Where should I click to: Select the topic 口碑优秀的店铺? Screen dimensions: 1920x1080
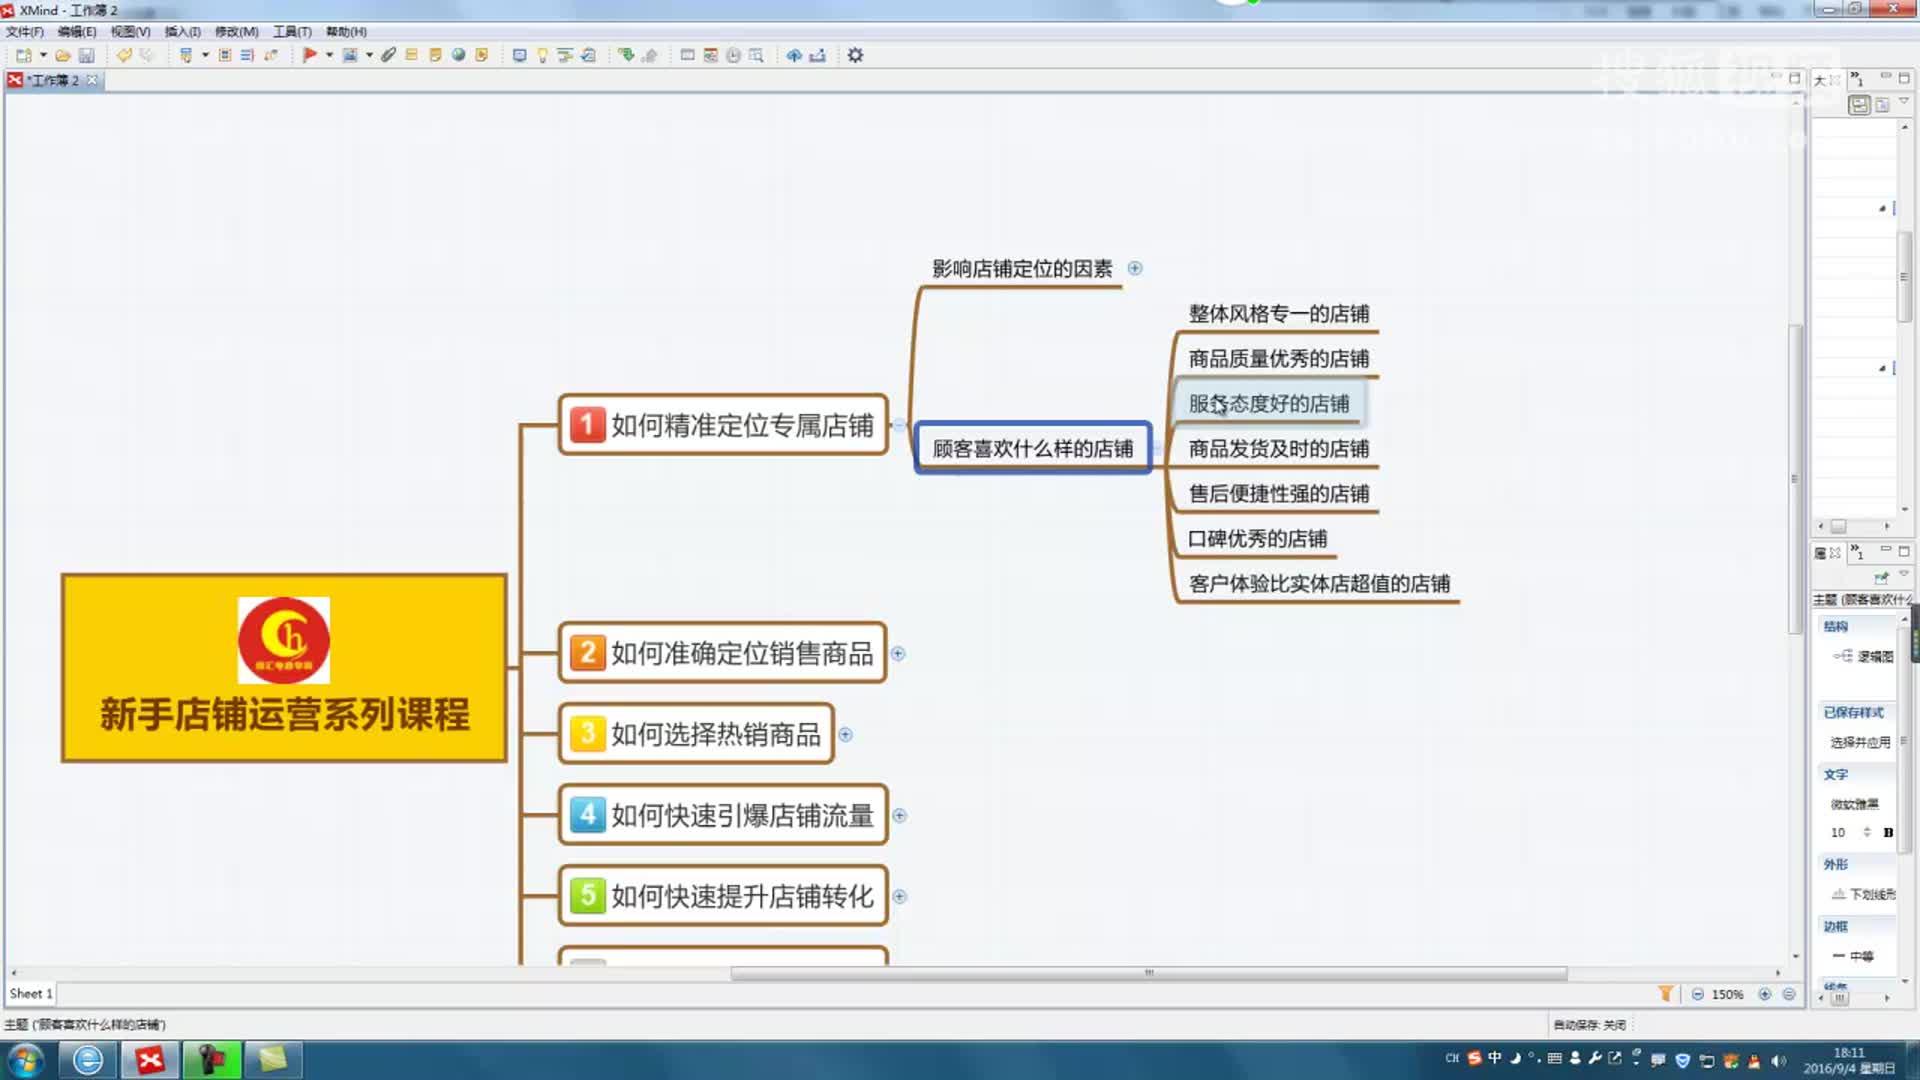1257,539
